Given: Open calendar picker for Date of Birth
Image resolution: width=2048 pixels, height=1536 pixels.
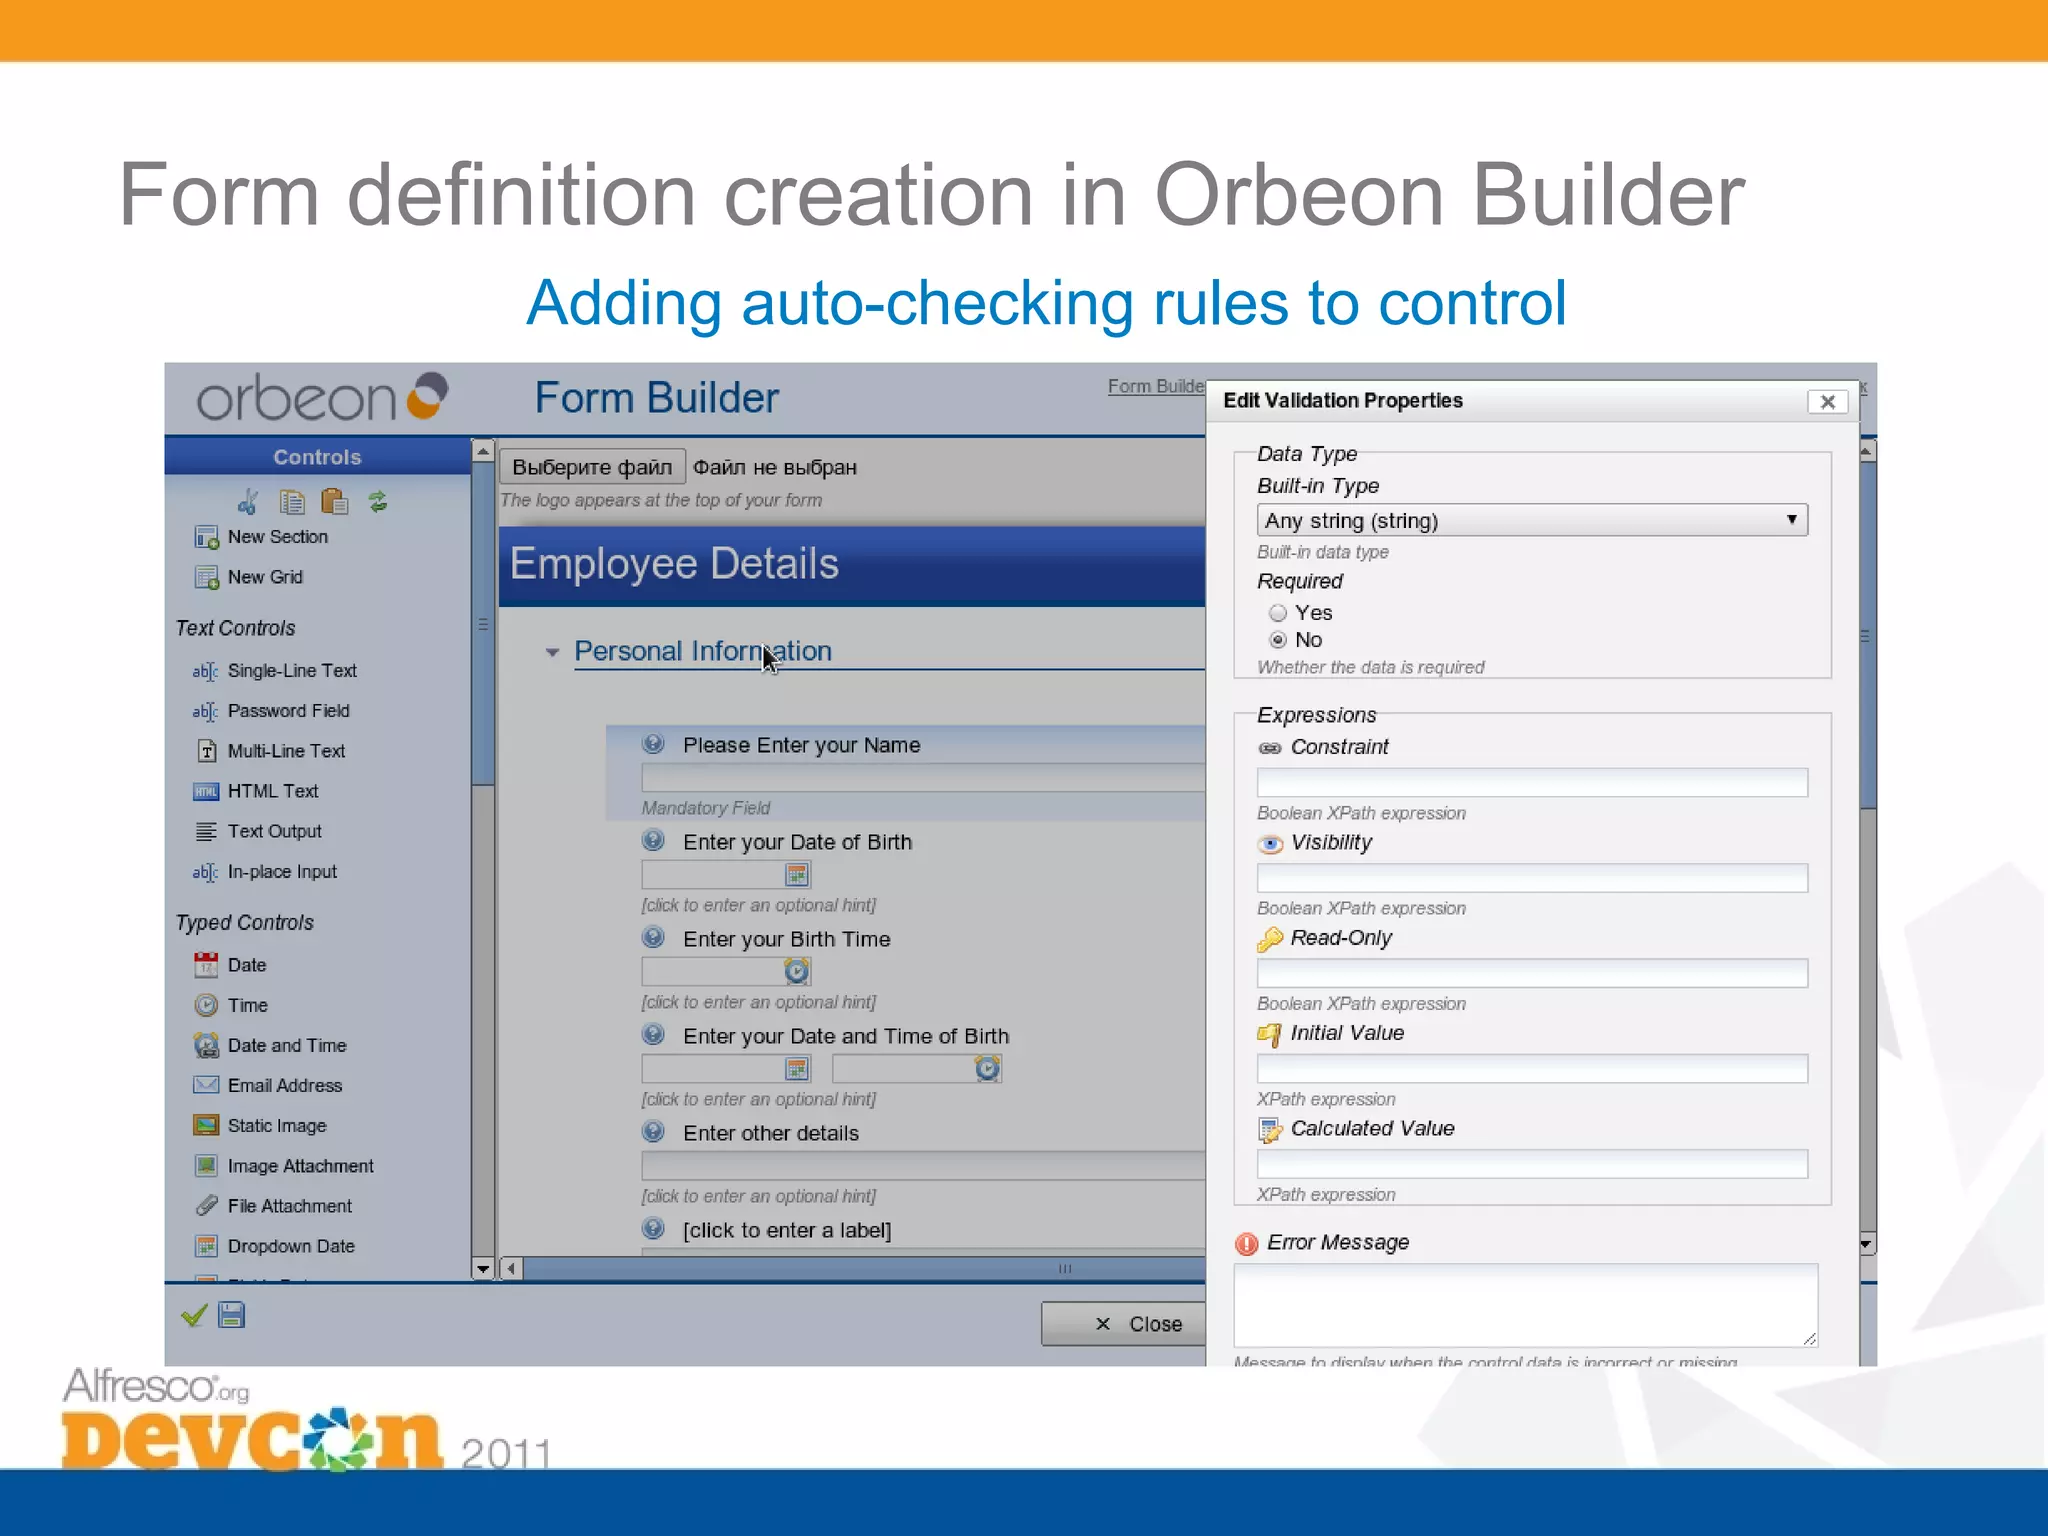Looking at the screenshot, I should click(797, 875).
